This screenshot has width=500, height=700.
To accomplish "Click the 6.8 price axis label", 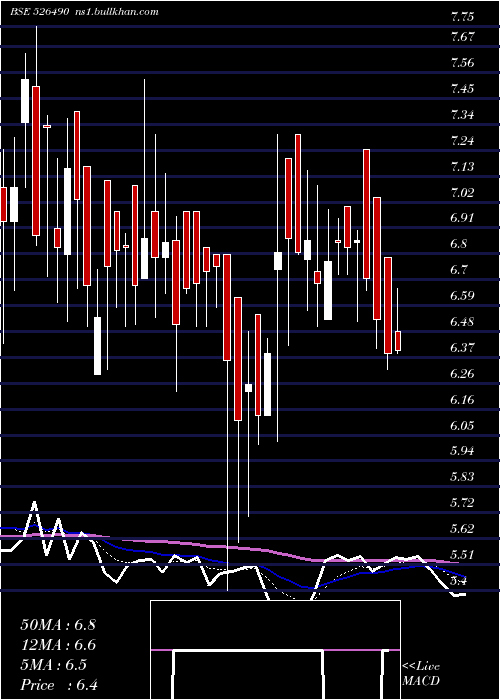I will [460, 244].
